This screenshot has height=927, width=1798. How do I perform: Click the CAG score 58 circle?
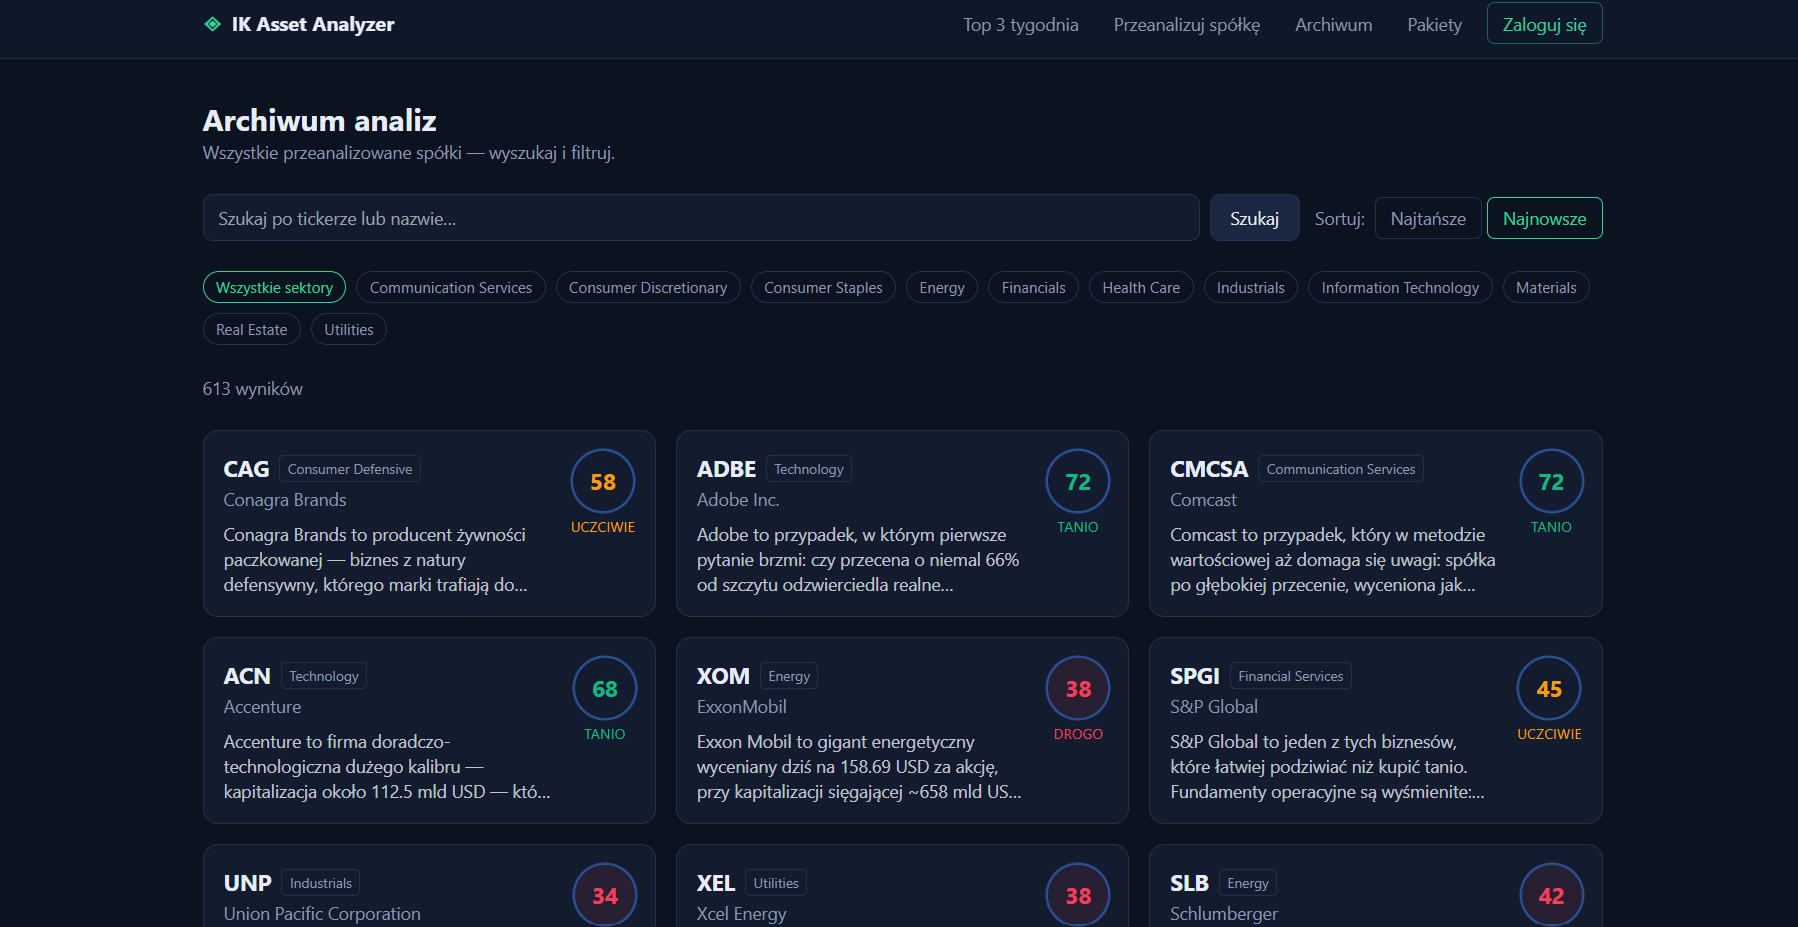pyautogui.click(x=603, y=482)
